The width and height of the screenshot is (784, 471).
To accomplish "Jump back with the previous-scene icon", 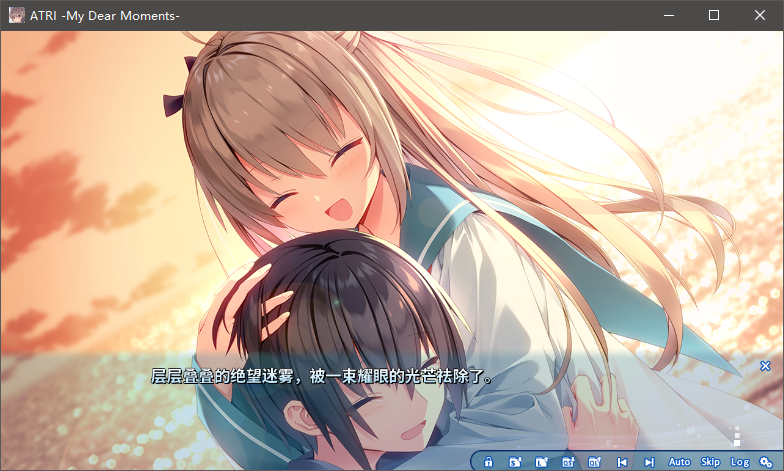I will click(622, 462).
